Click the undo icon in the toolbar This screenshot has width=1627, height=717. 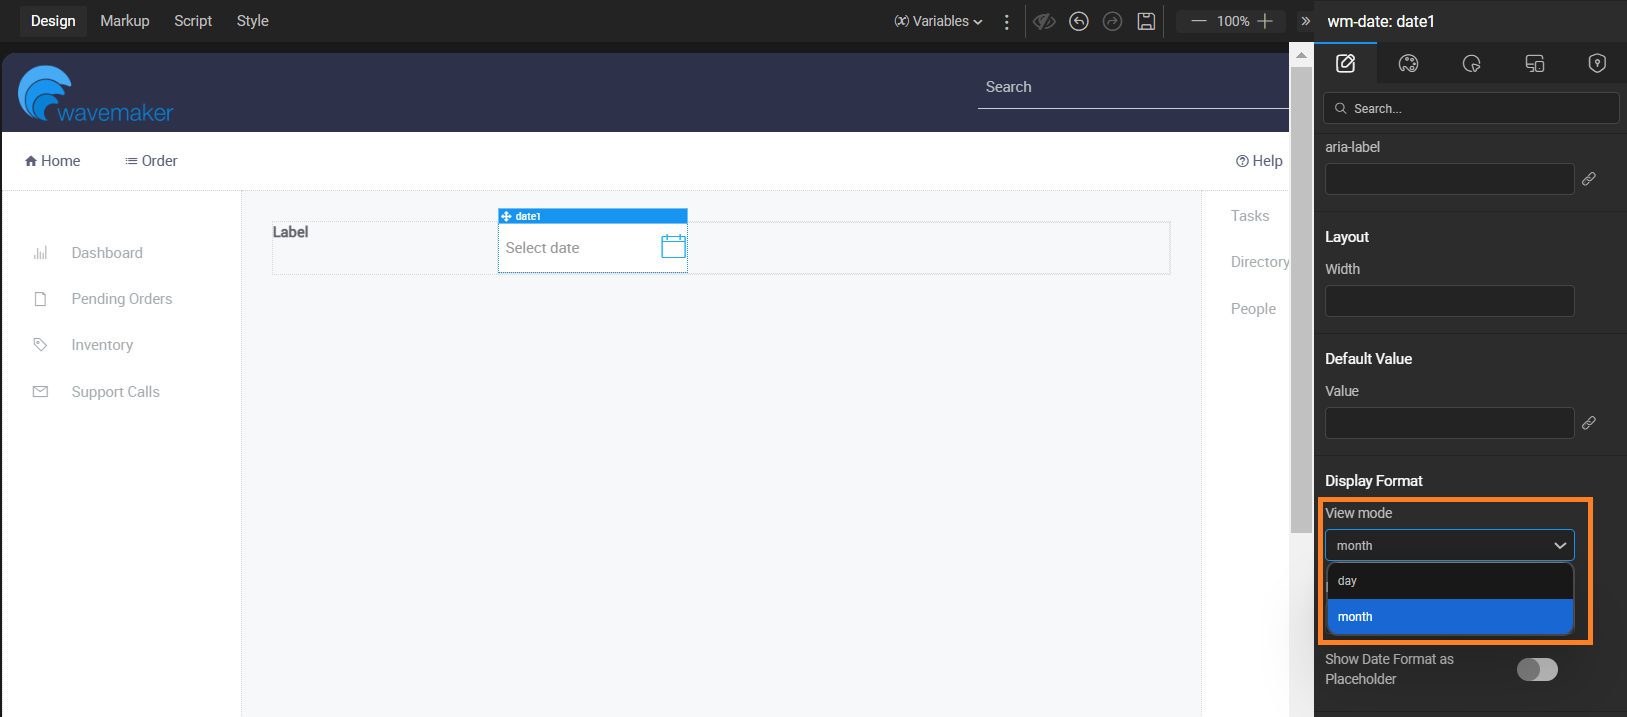pos(1078,21)
